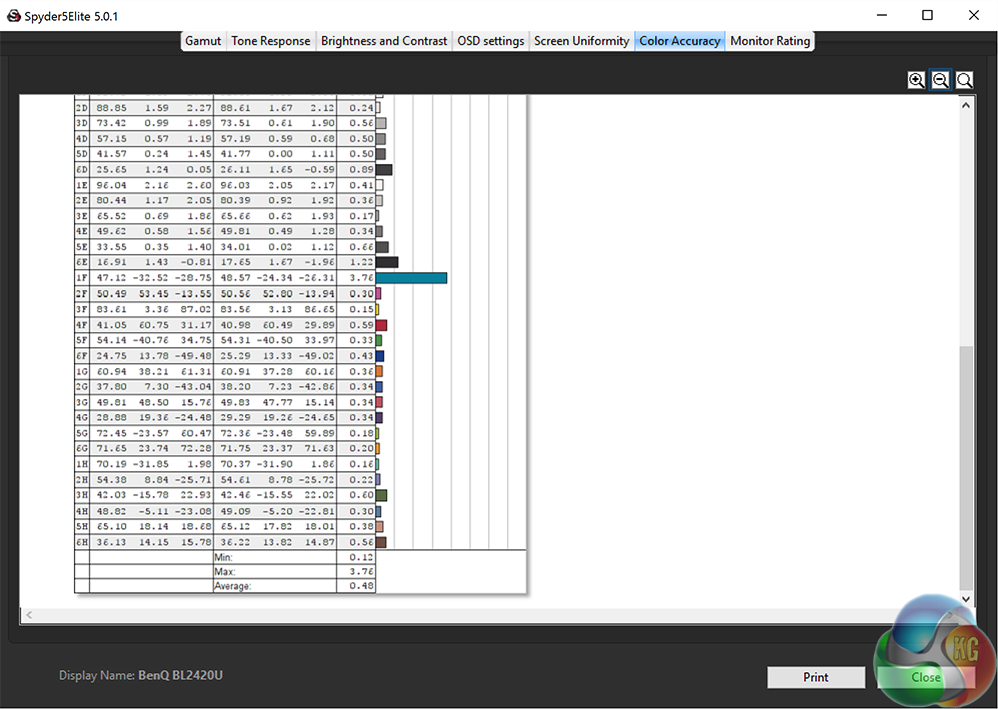
Task: Click the Min value 0.12
Action: (x=361, y=557)
